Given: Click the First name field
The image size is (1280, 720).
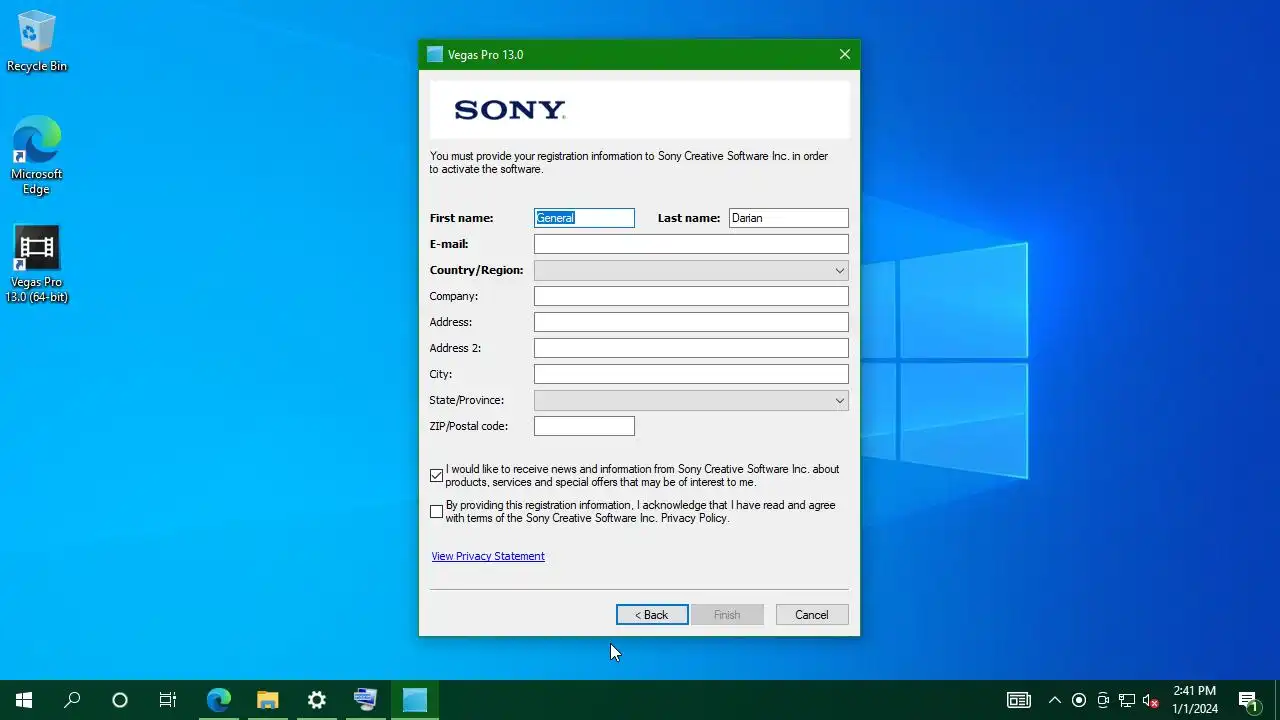Looking at the screenshot, I should click(x=584, y=218).
